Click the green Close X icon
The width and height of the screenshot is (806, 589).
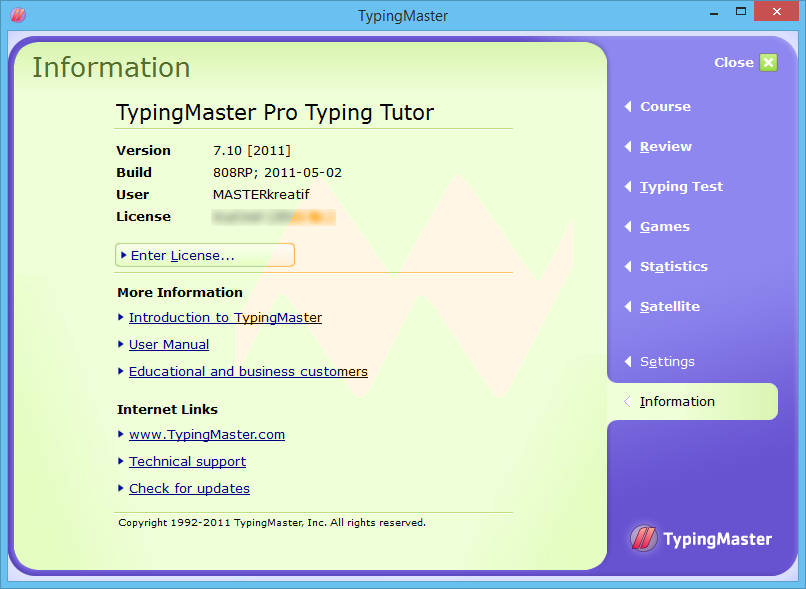[x=768, y=63]
